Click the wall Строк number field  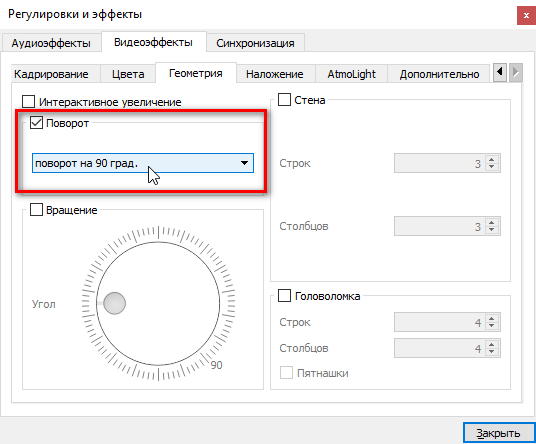440,163
